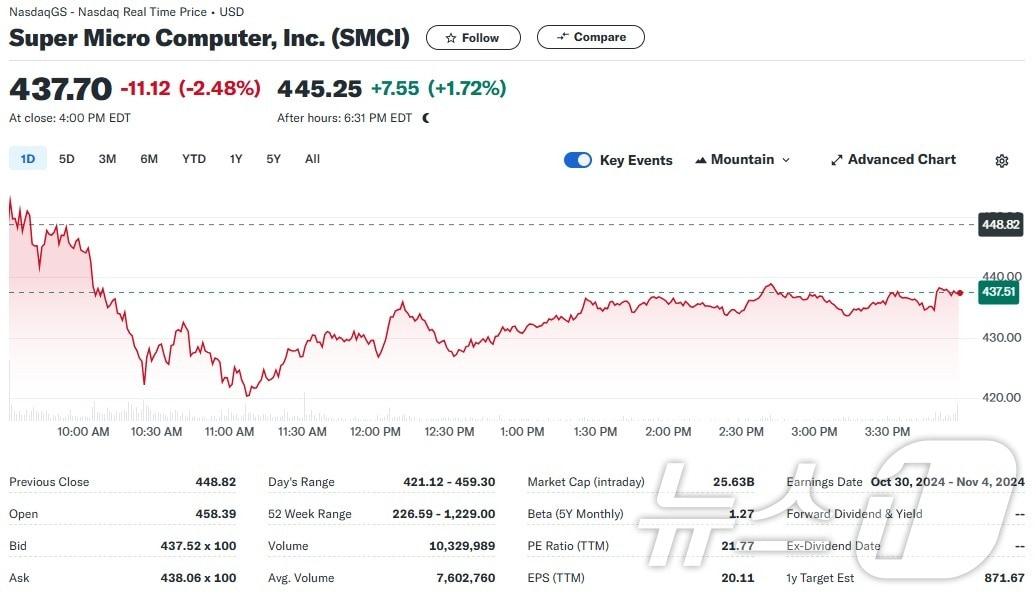Choose the 6M chart range
This screenshot has height=598, width=1036.
point(149,159)
